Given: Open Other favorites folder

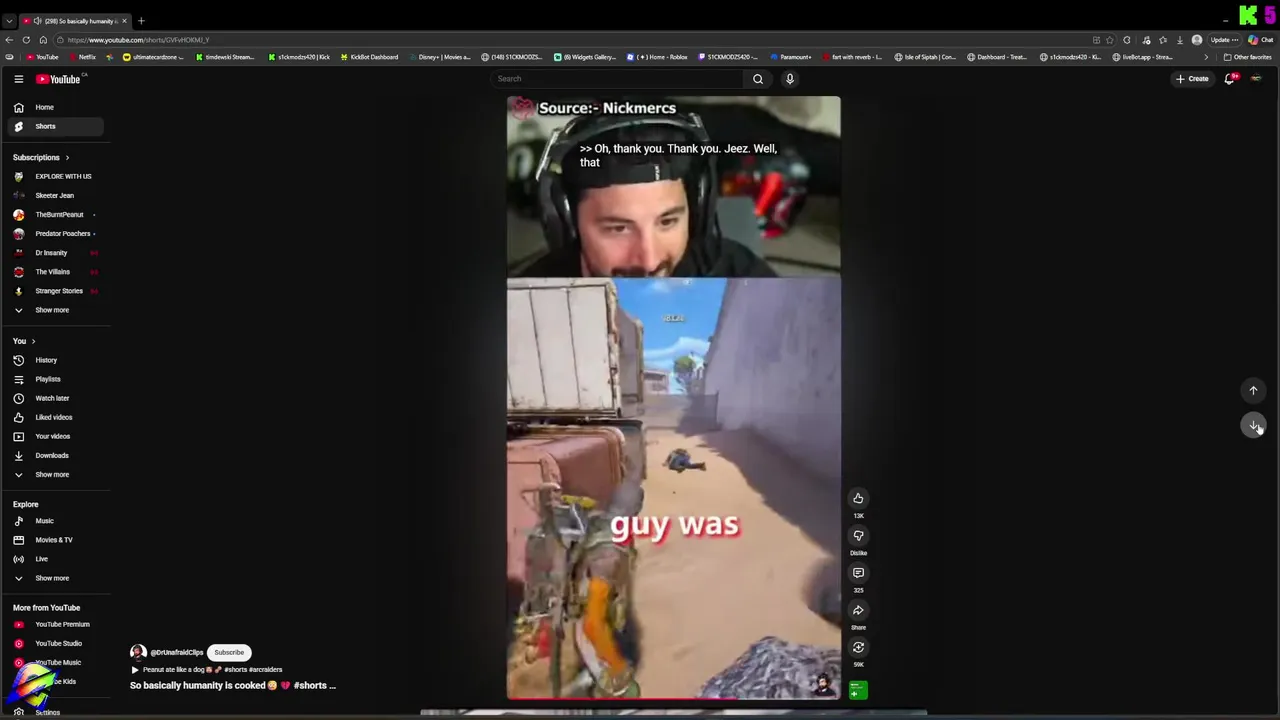Looking at the screenshot, I should 1247,57.
